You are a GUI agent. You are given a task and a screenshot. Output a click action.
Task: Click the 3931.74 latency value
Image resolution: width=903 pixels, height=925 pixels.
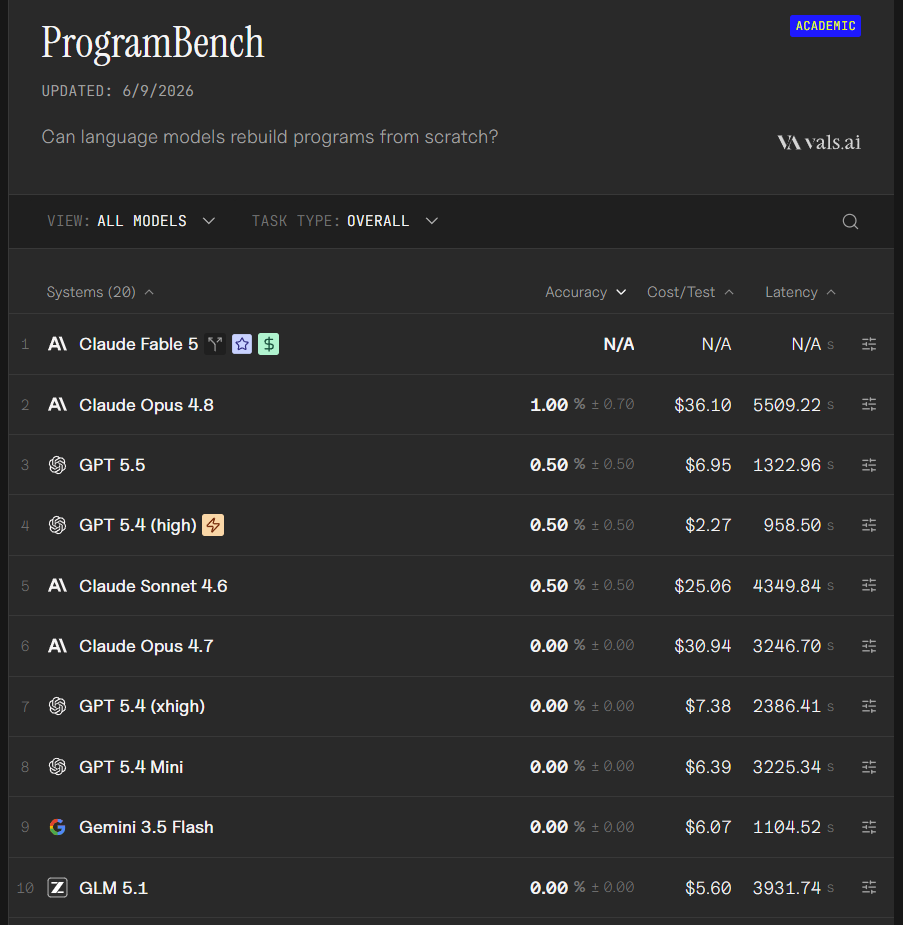pos(787,887)
